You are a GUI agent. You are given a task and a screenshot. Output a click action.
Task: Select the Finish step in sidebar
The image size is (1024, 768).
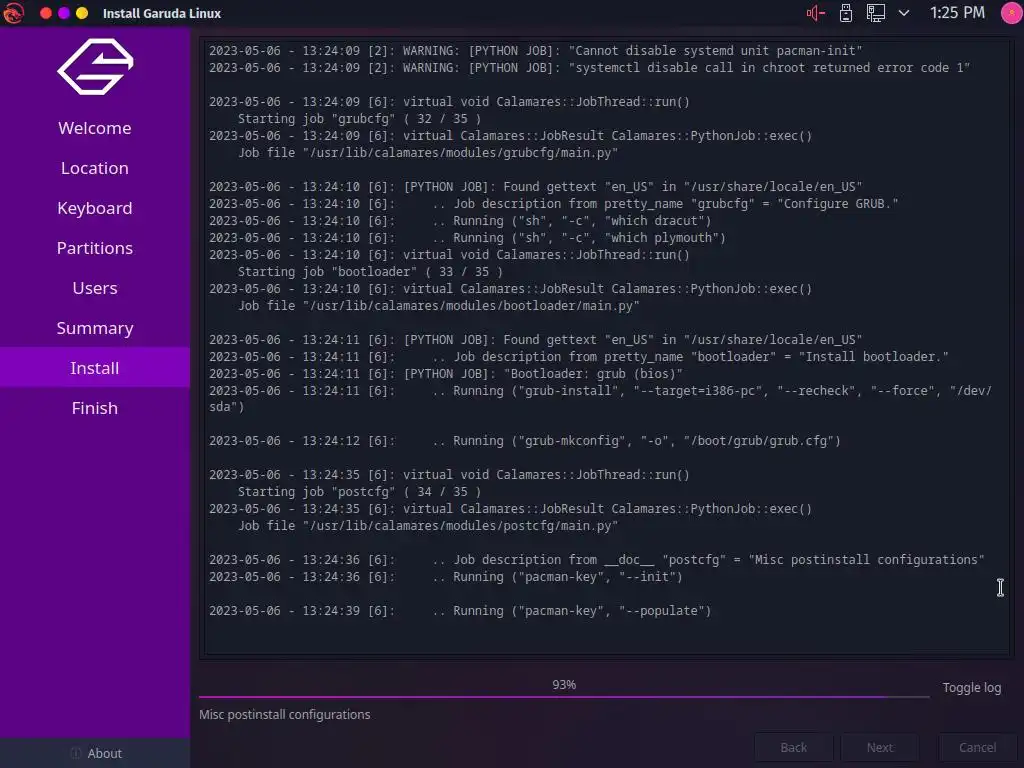pos(95,408)
